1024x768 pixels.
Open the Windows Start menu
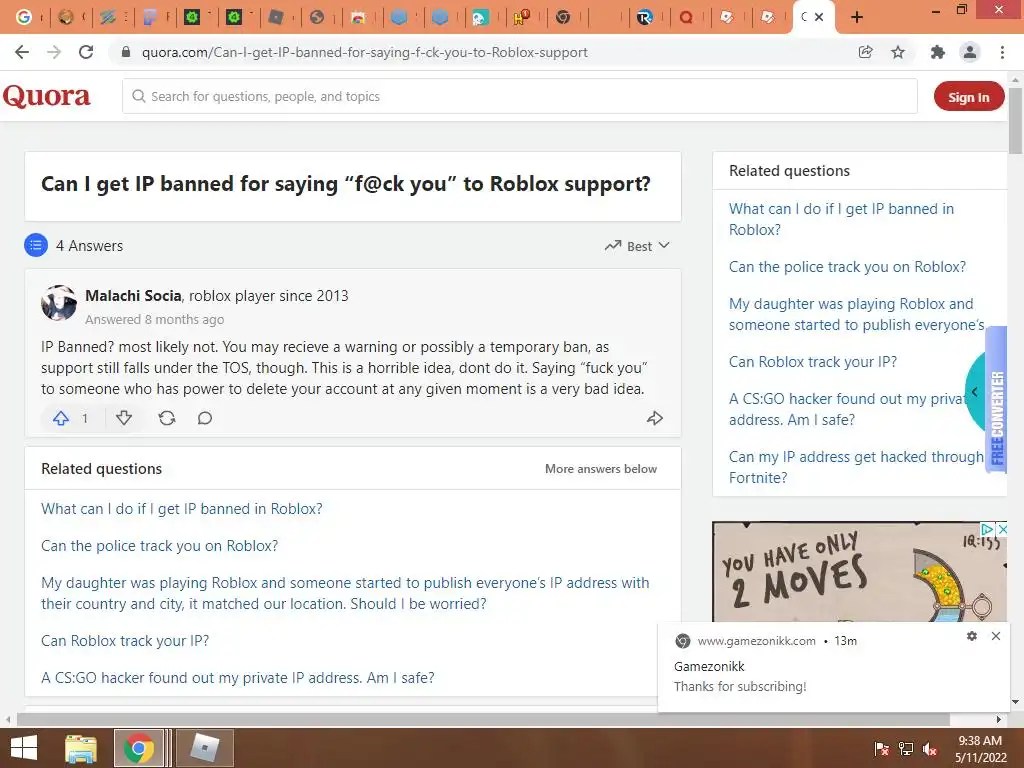(24, 748)
